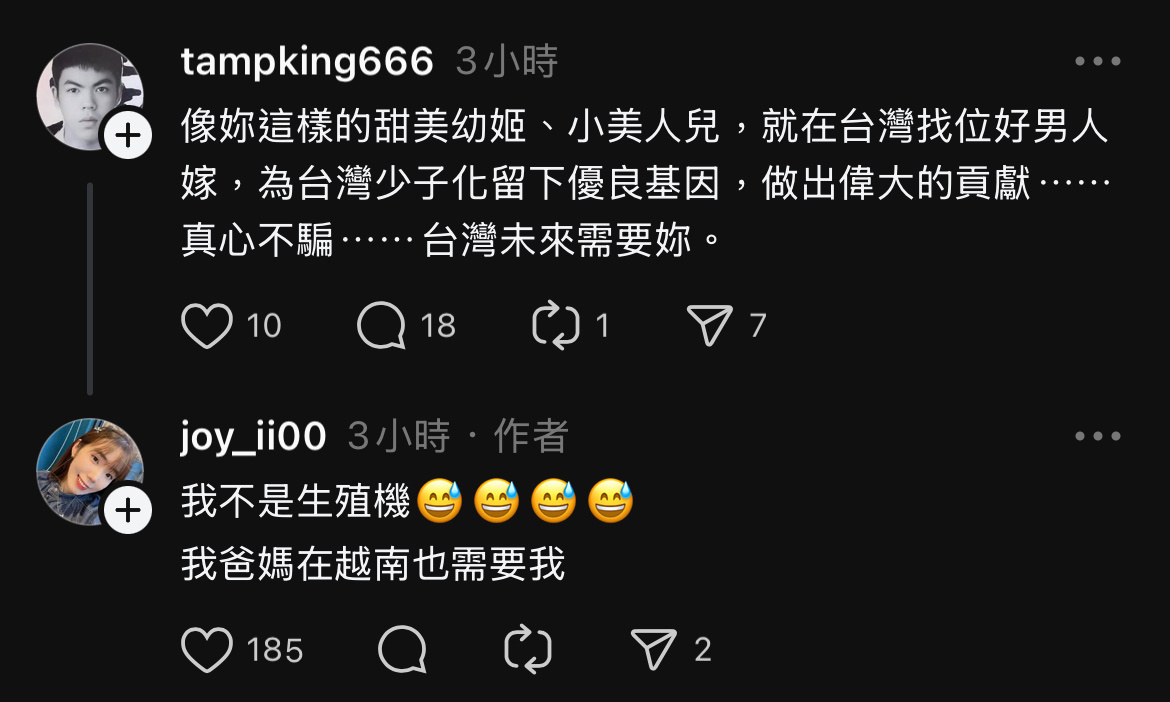View the 18 replies count
This screenshot has height=702, width=1170.
point(438,326)
